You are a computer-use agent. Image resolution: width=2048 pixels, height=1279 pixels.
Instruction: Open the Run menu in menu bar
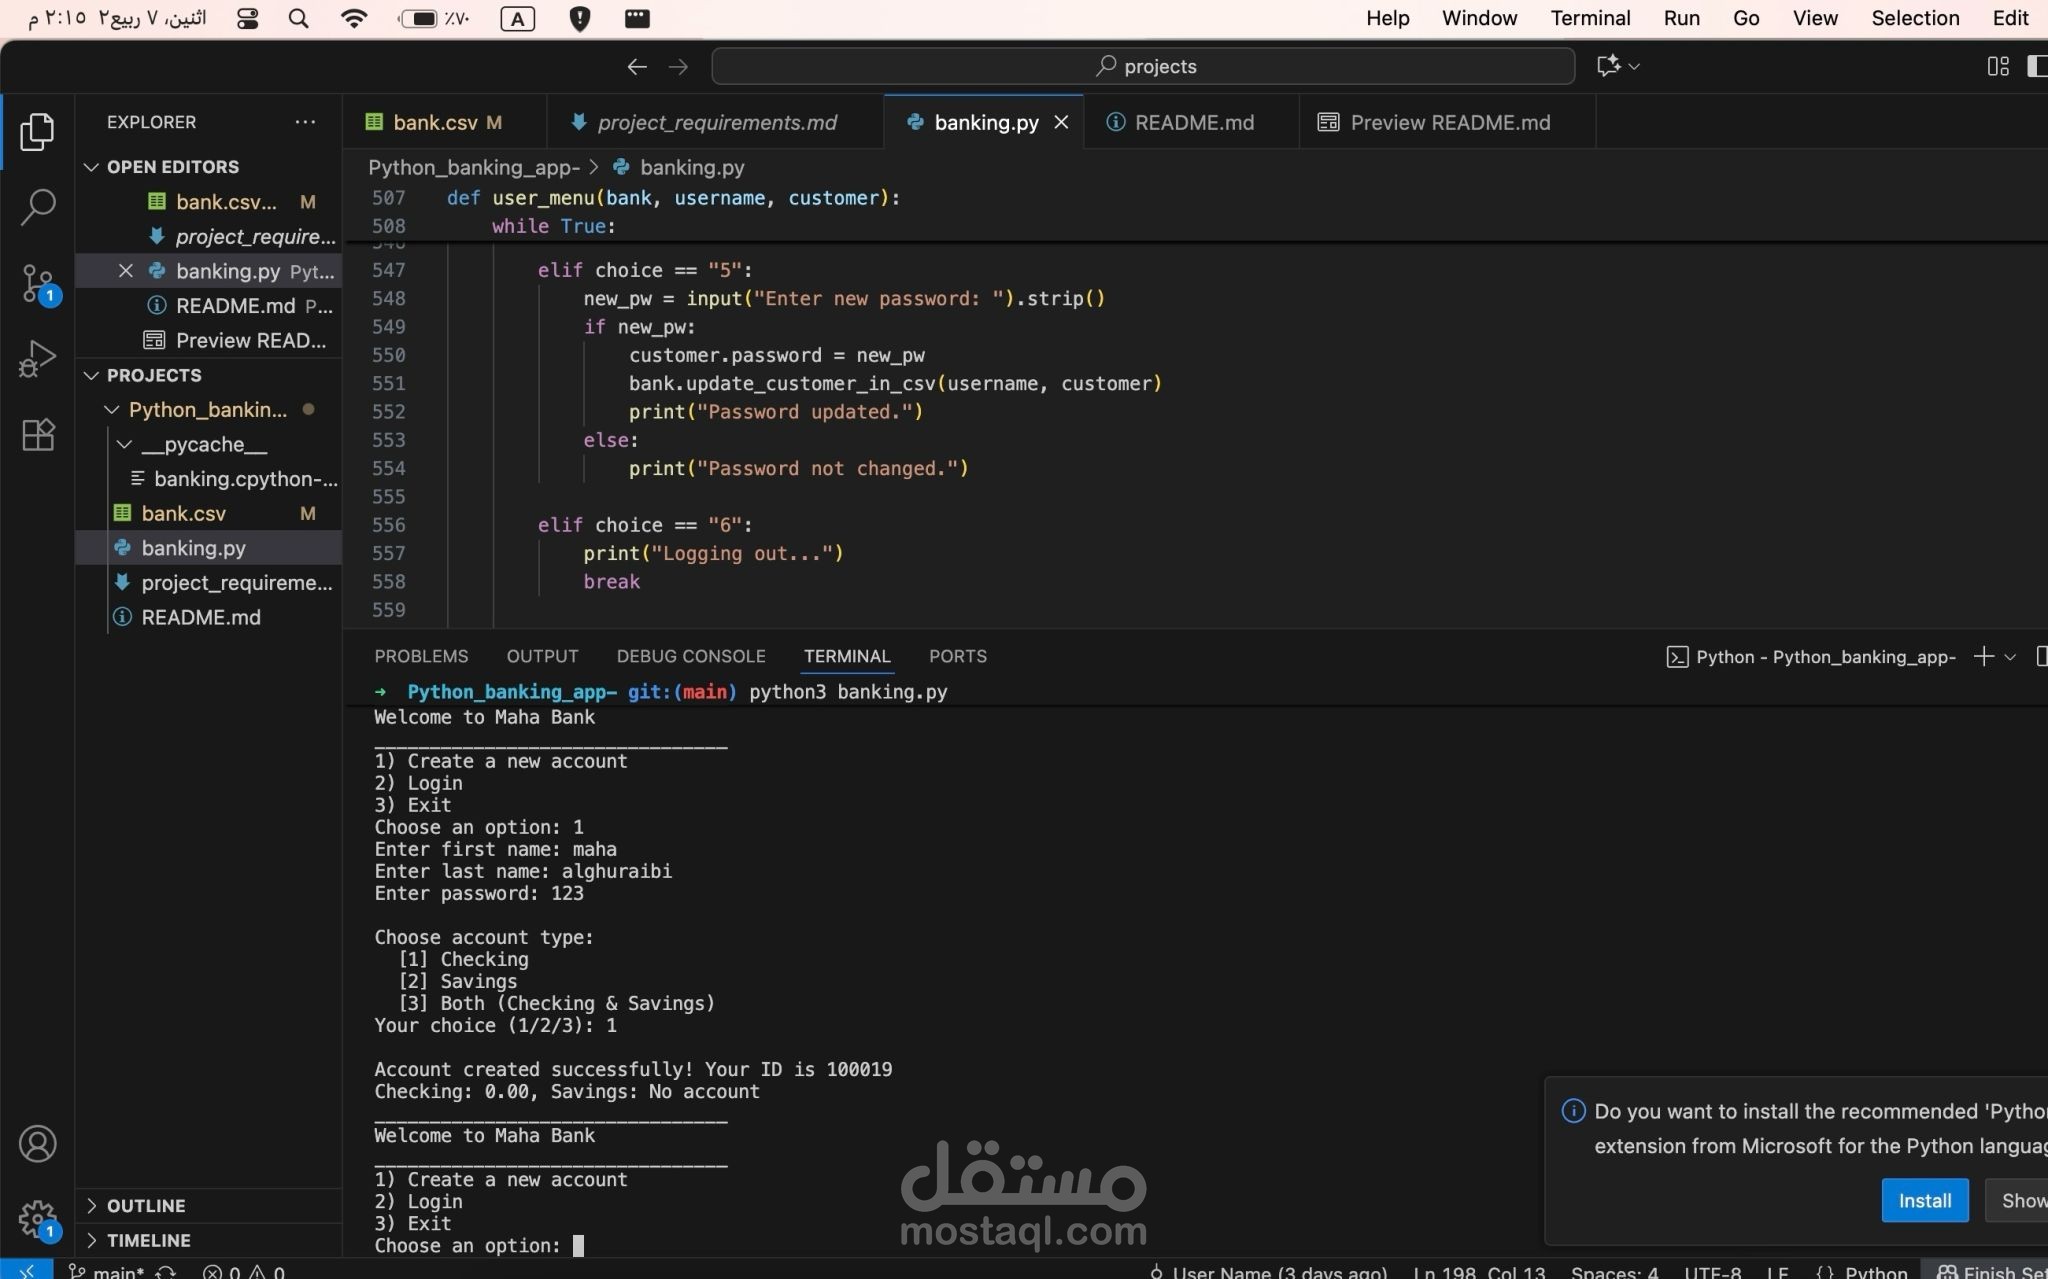(x=1681, y=18)
